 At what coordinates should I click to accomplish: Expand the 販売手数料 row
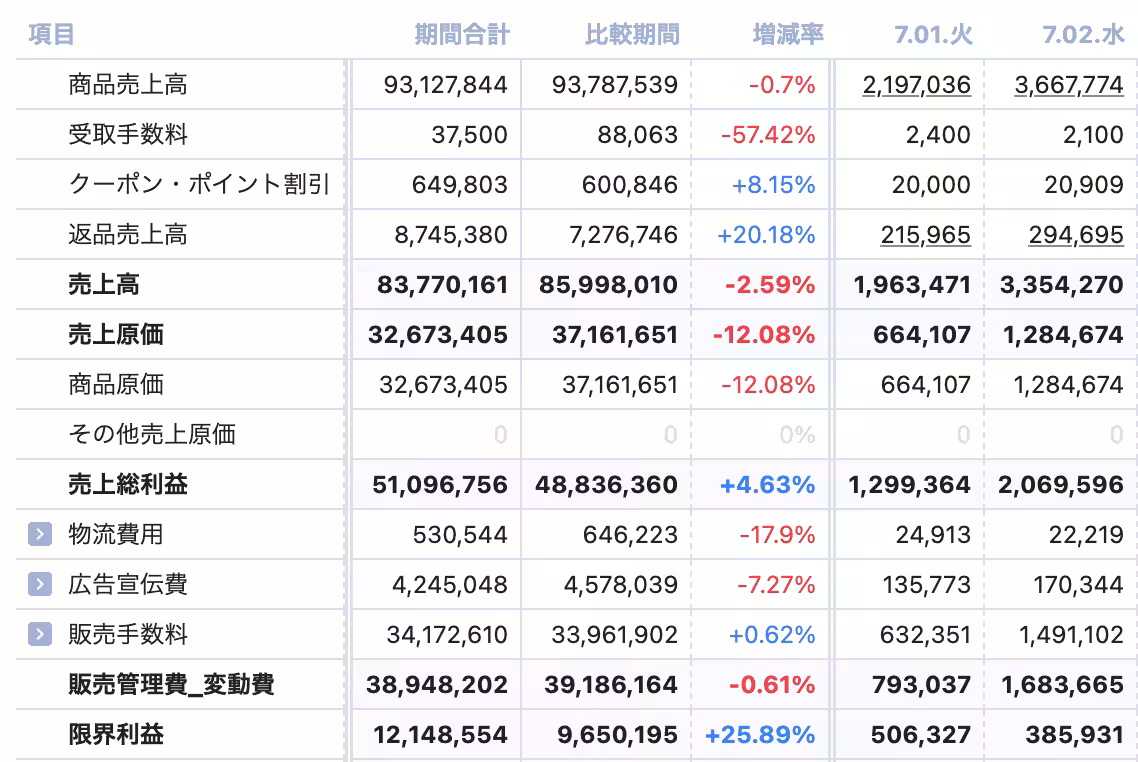point(39,634)
